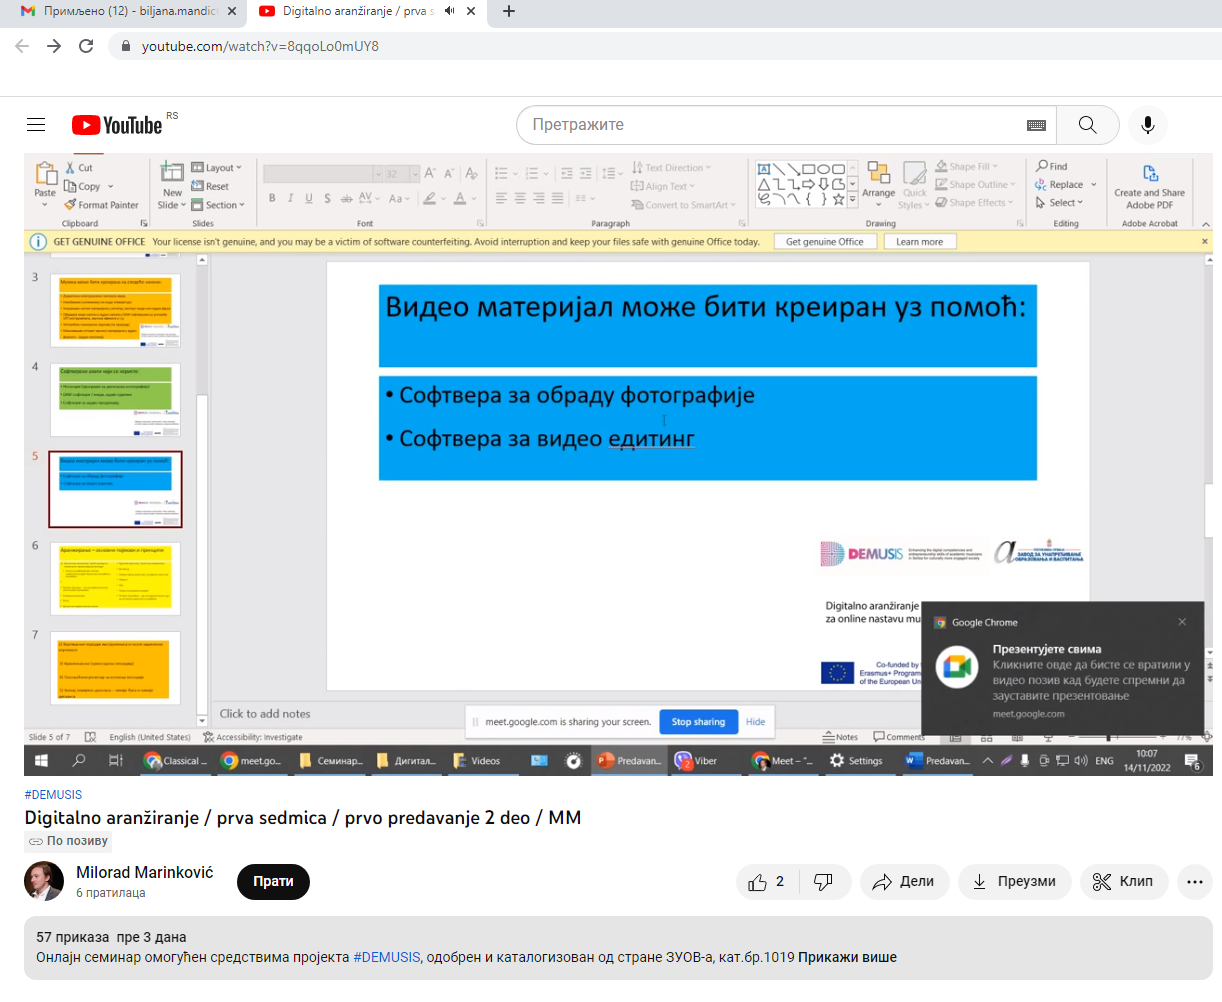Click the Get genuine Office button
Image resolution: width=1222 pixels, height=1002 pixels.
pyautogui.click(x=824, y=242)
